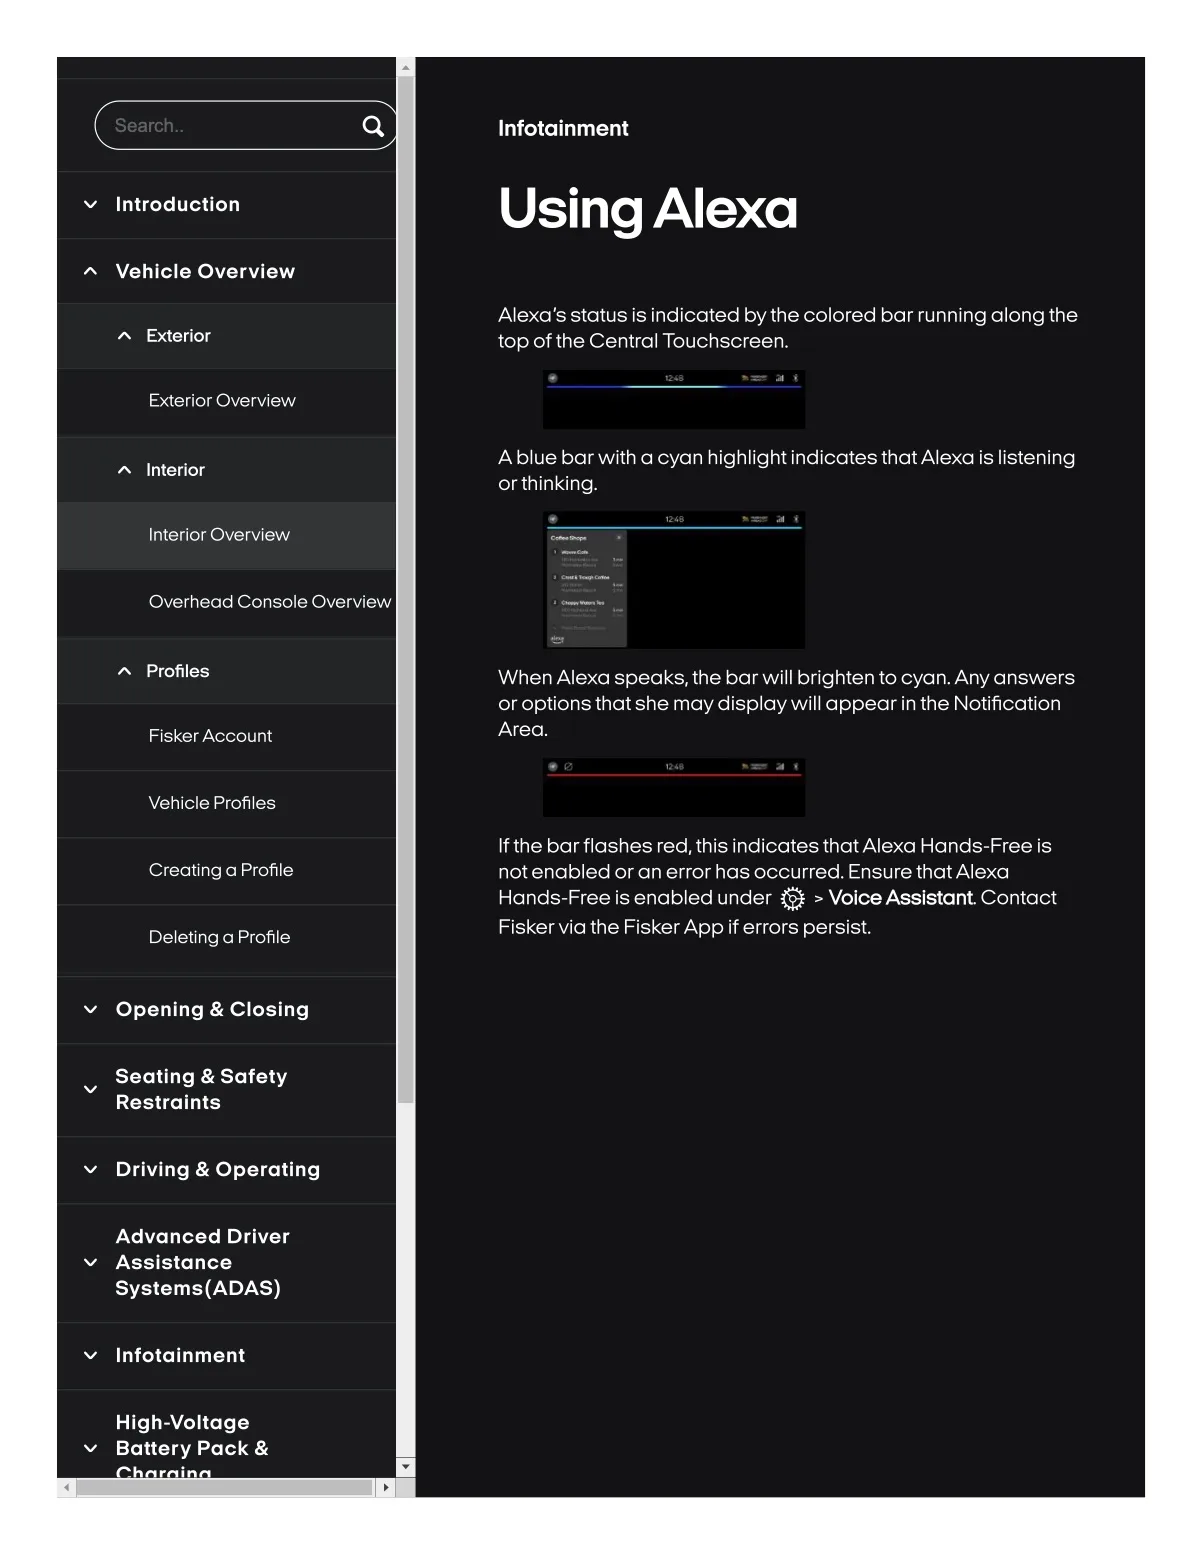Click the search magnifier icon

point(373,126)
